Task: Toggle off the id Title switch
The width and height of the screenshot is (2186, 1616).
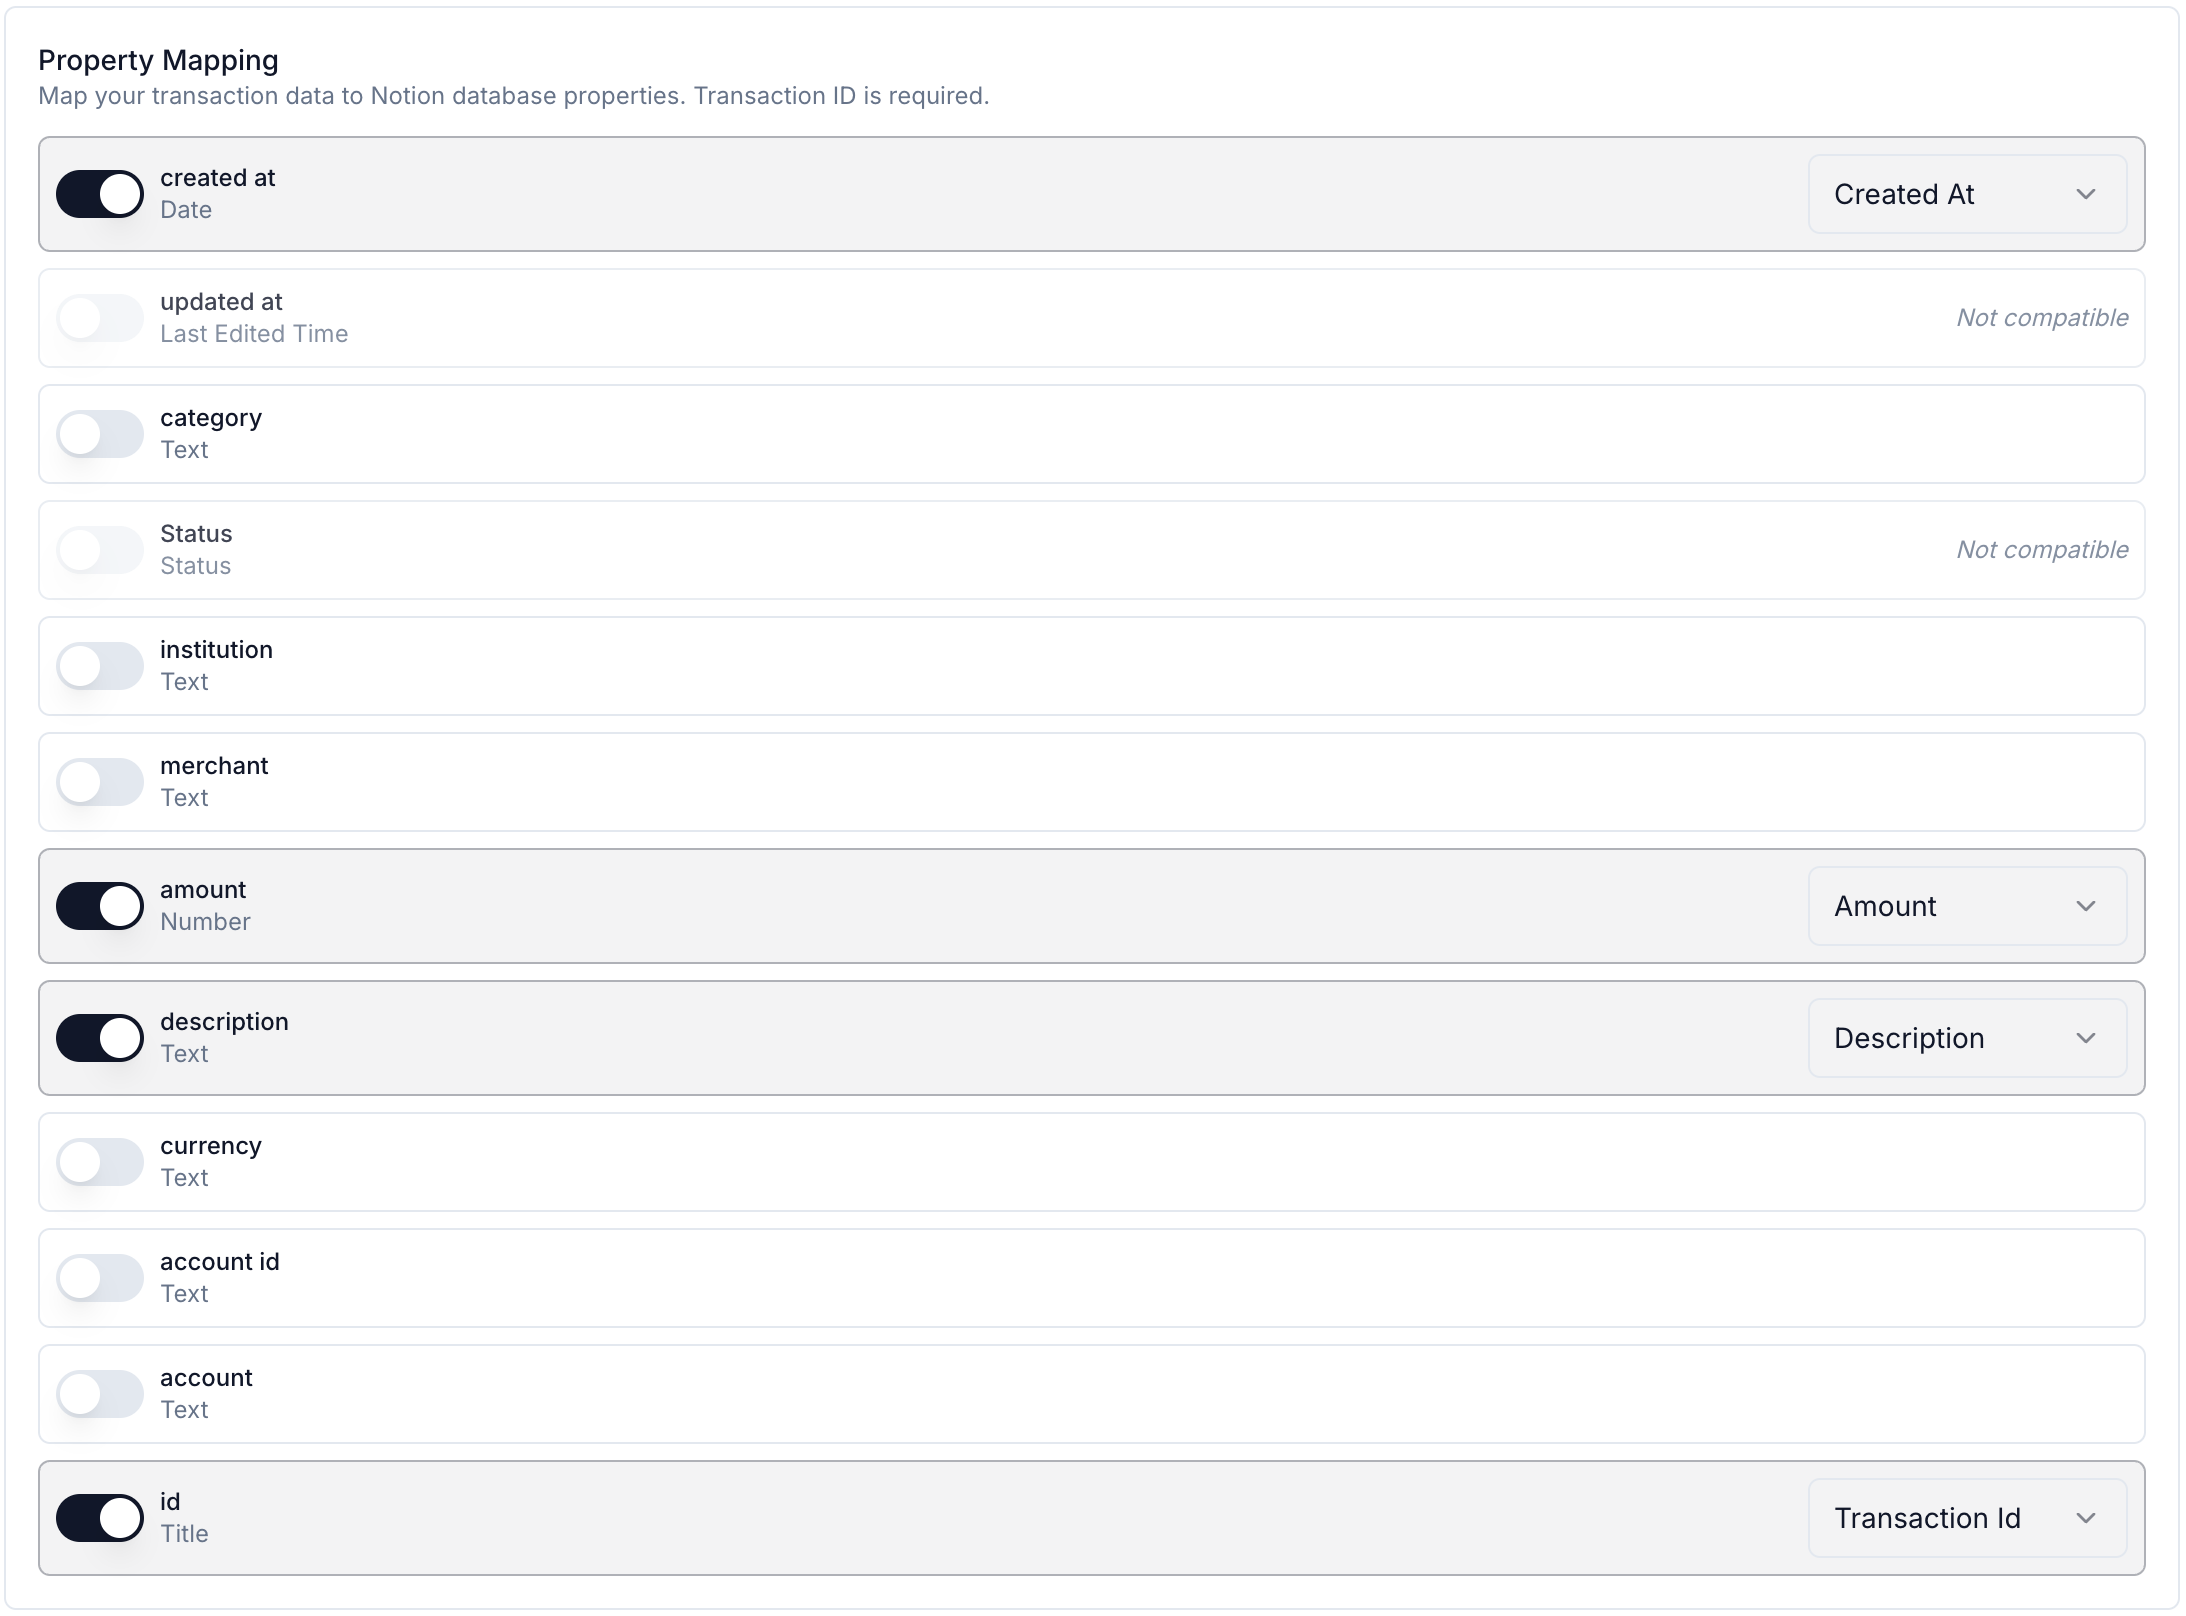Action: tap(100, 1518)
